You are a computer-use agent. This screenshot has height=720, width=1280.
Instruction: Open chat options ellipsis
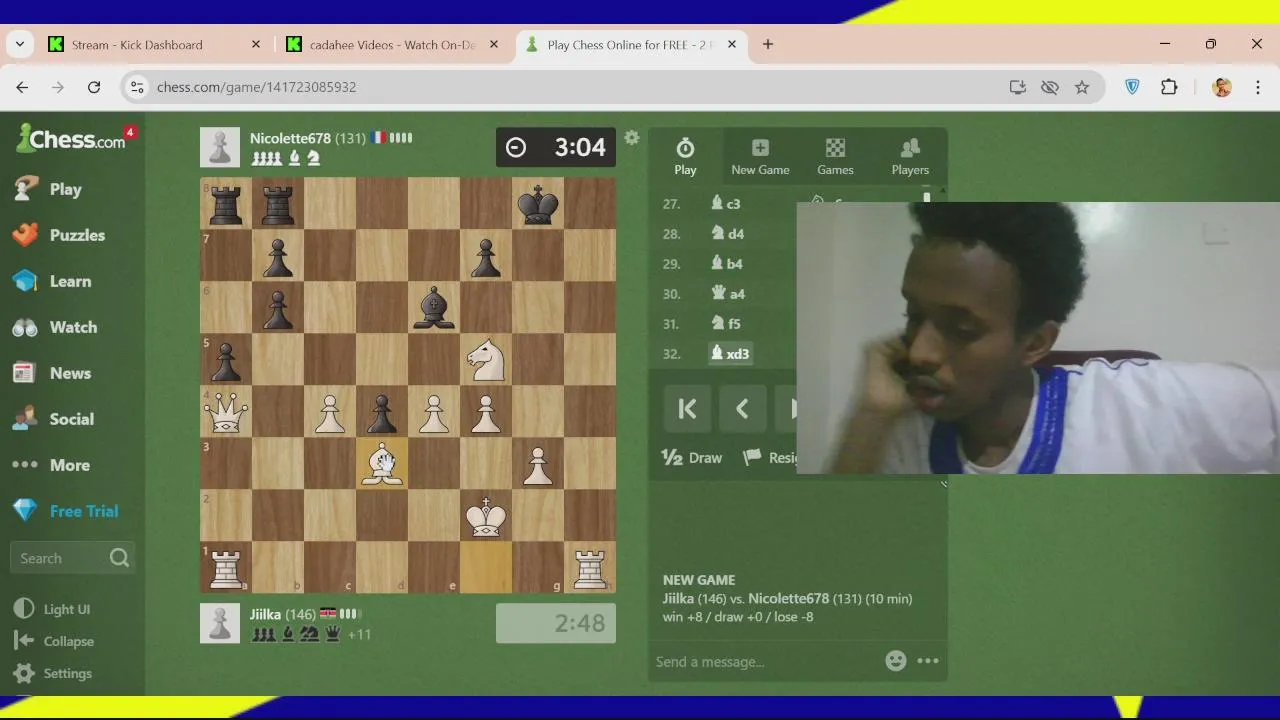(x=928, y=660)
